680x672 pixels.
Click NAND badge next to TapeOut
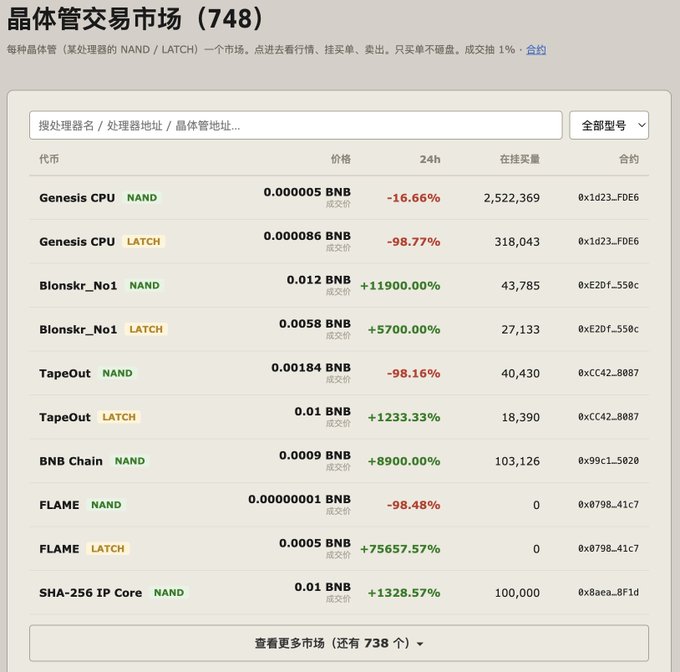click(x=118, y=373)
